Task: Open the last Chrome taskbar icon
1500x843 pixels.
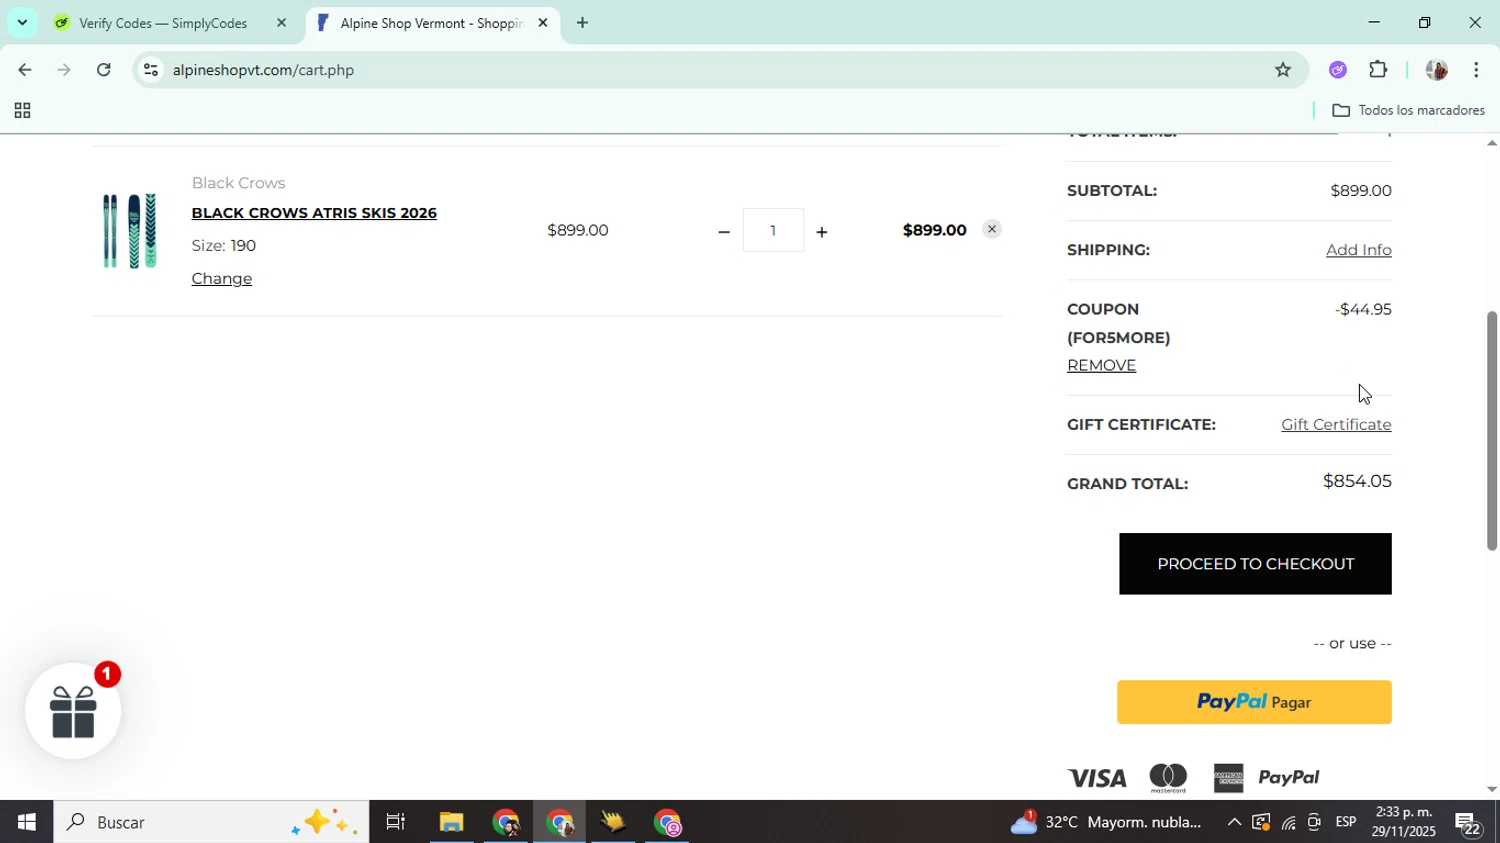Action: tap(668, 822)
